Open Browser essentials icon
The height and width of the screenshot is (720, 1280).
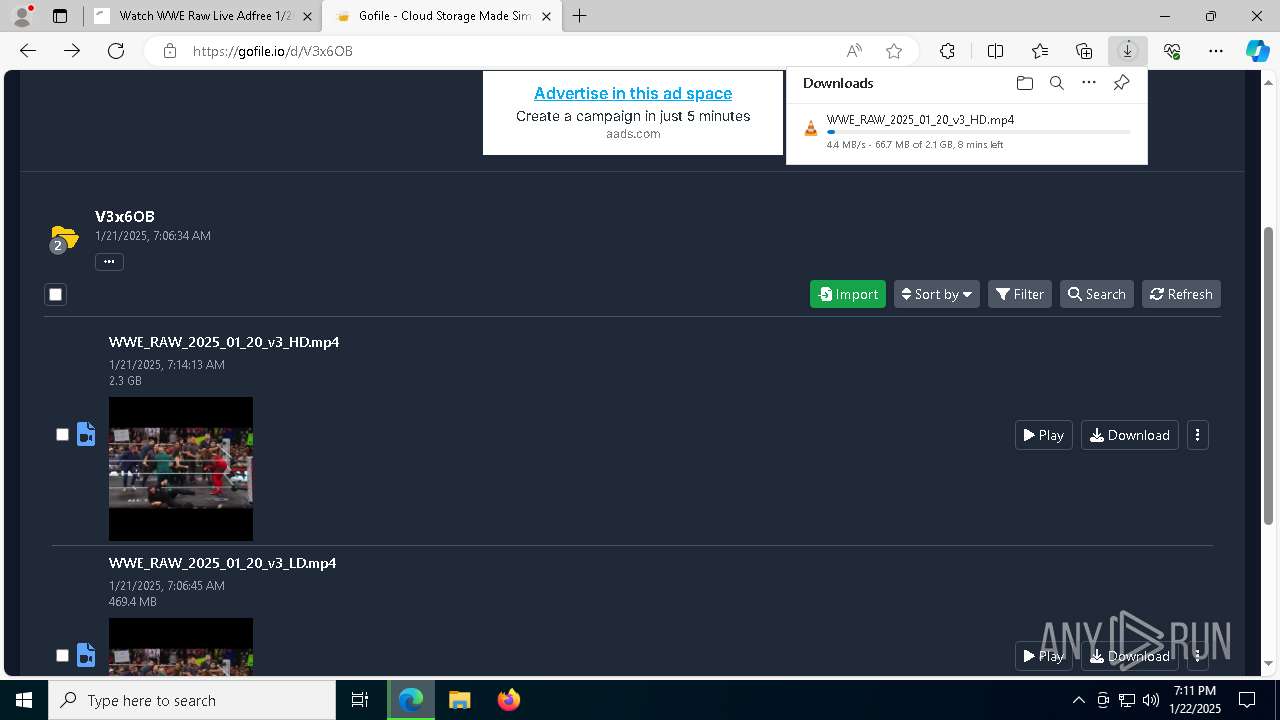[1172, 51]
